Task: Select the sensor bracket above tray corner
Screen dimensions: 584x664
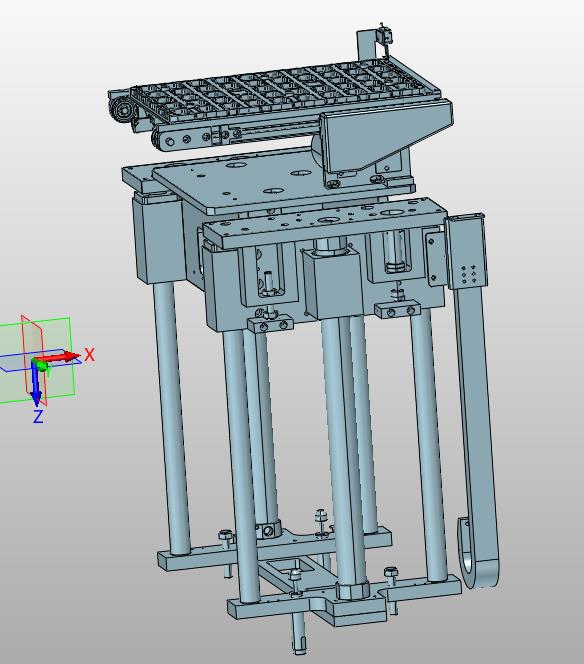Action: (375, 41)
